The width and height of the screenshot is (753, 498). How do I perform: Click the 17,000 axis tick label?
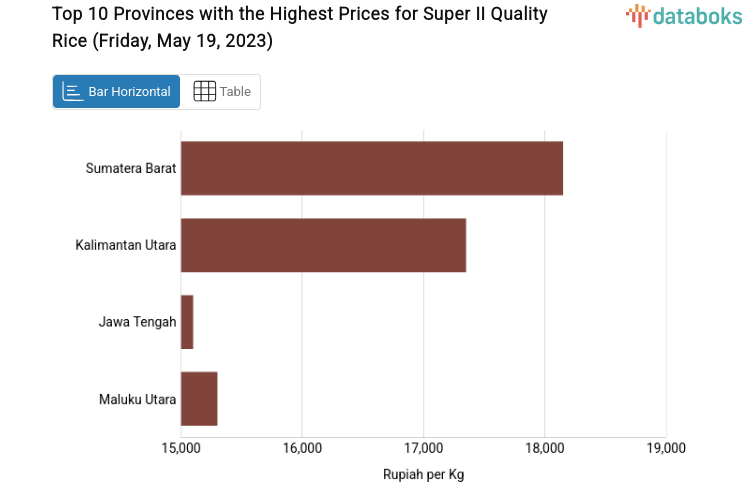pyautogui.click(x=423, y=448)
